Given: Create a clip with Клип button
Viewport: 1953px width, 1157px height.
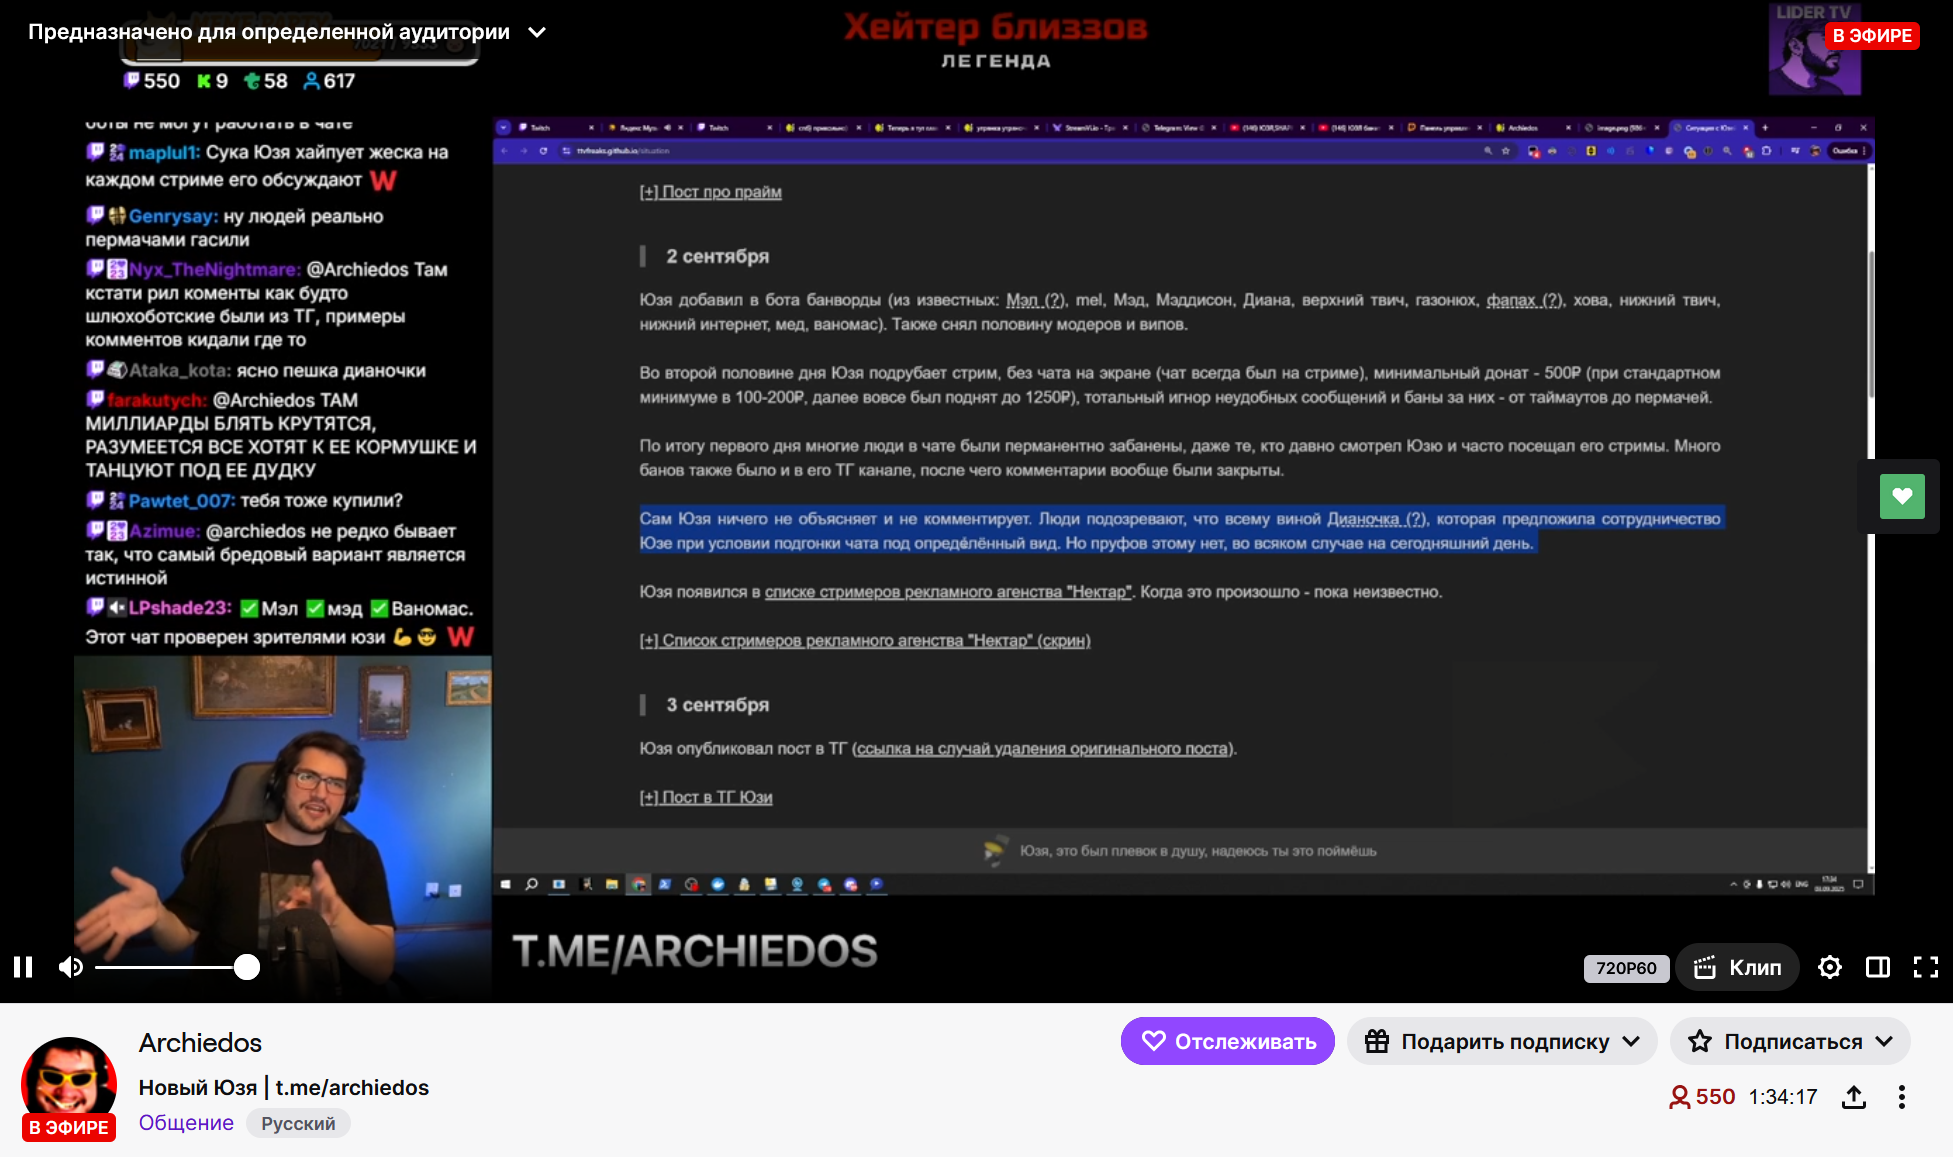Looking at the screenshot, I should 1738,968.
